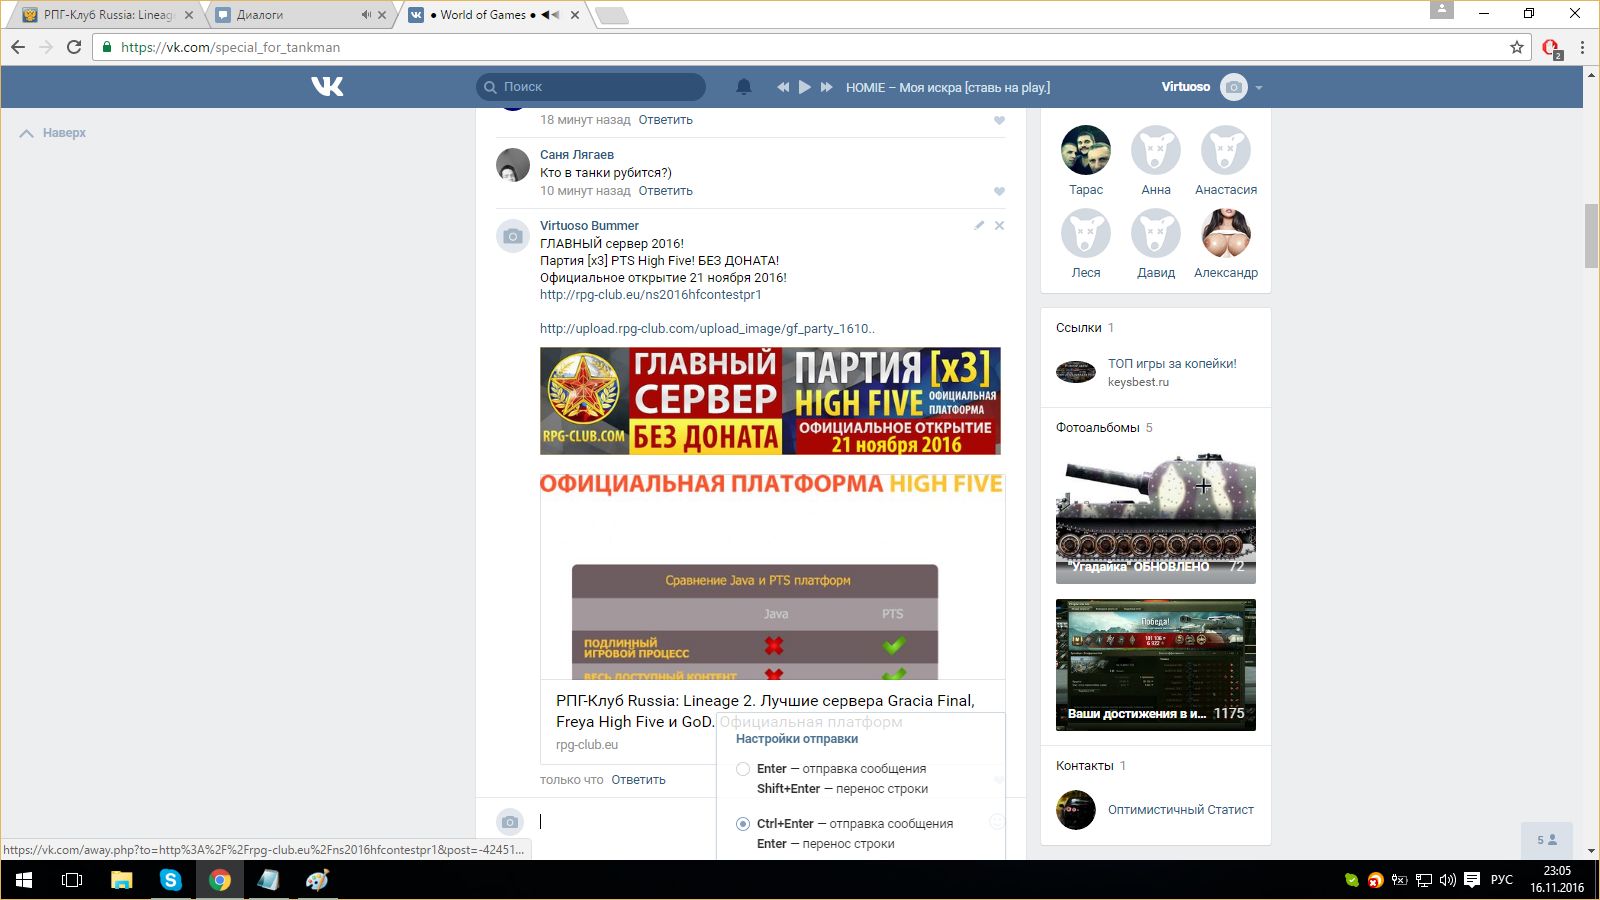1600x900 pixels.
Task: Open Саня Лягаев's profile name
Action: (577, 155)
